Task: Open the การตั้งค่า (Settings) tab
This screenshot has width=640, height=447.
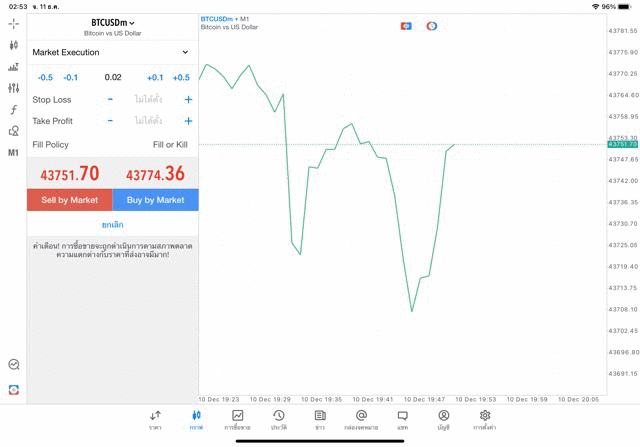Action: (485, 419)
